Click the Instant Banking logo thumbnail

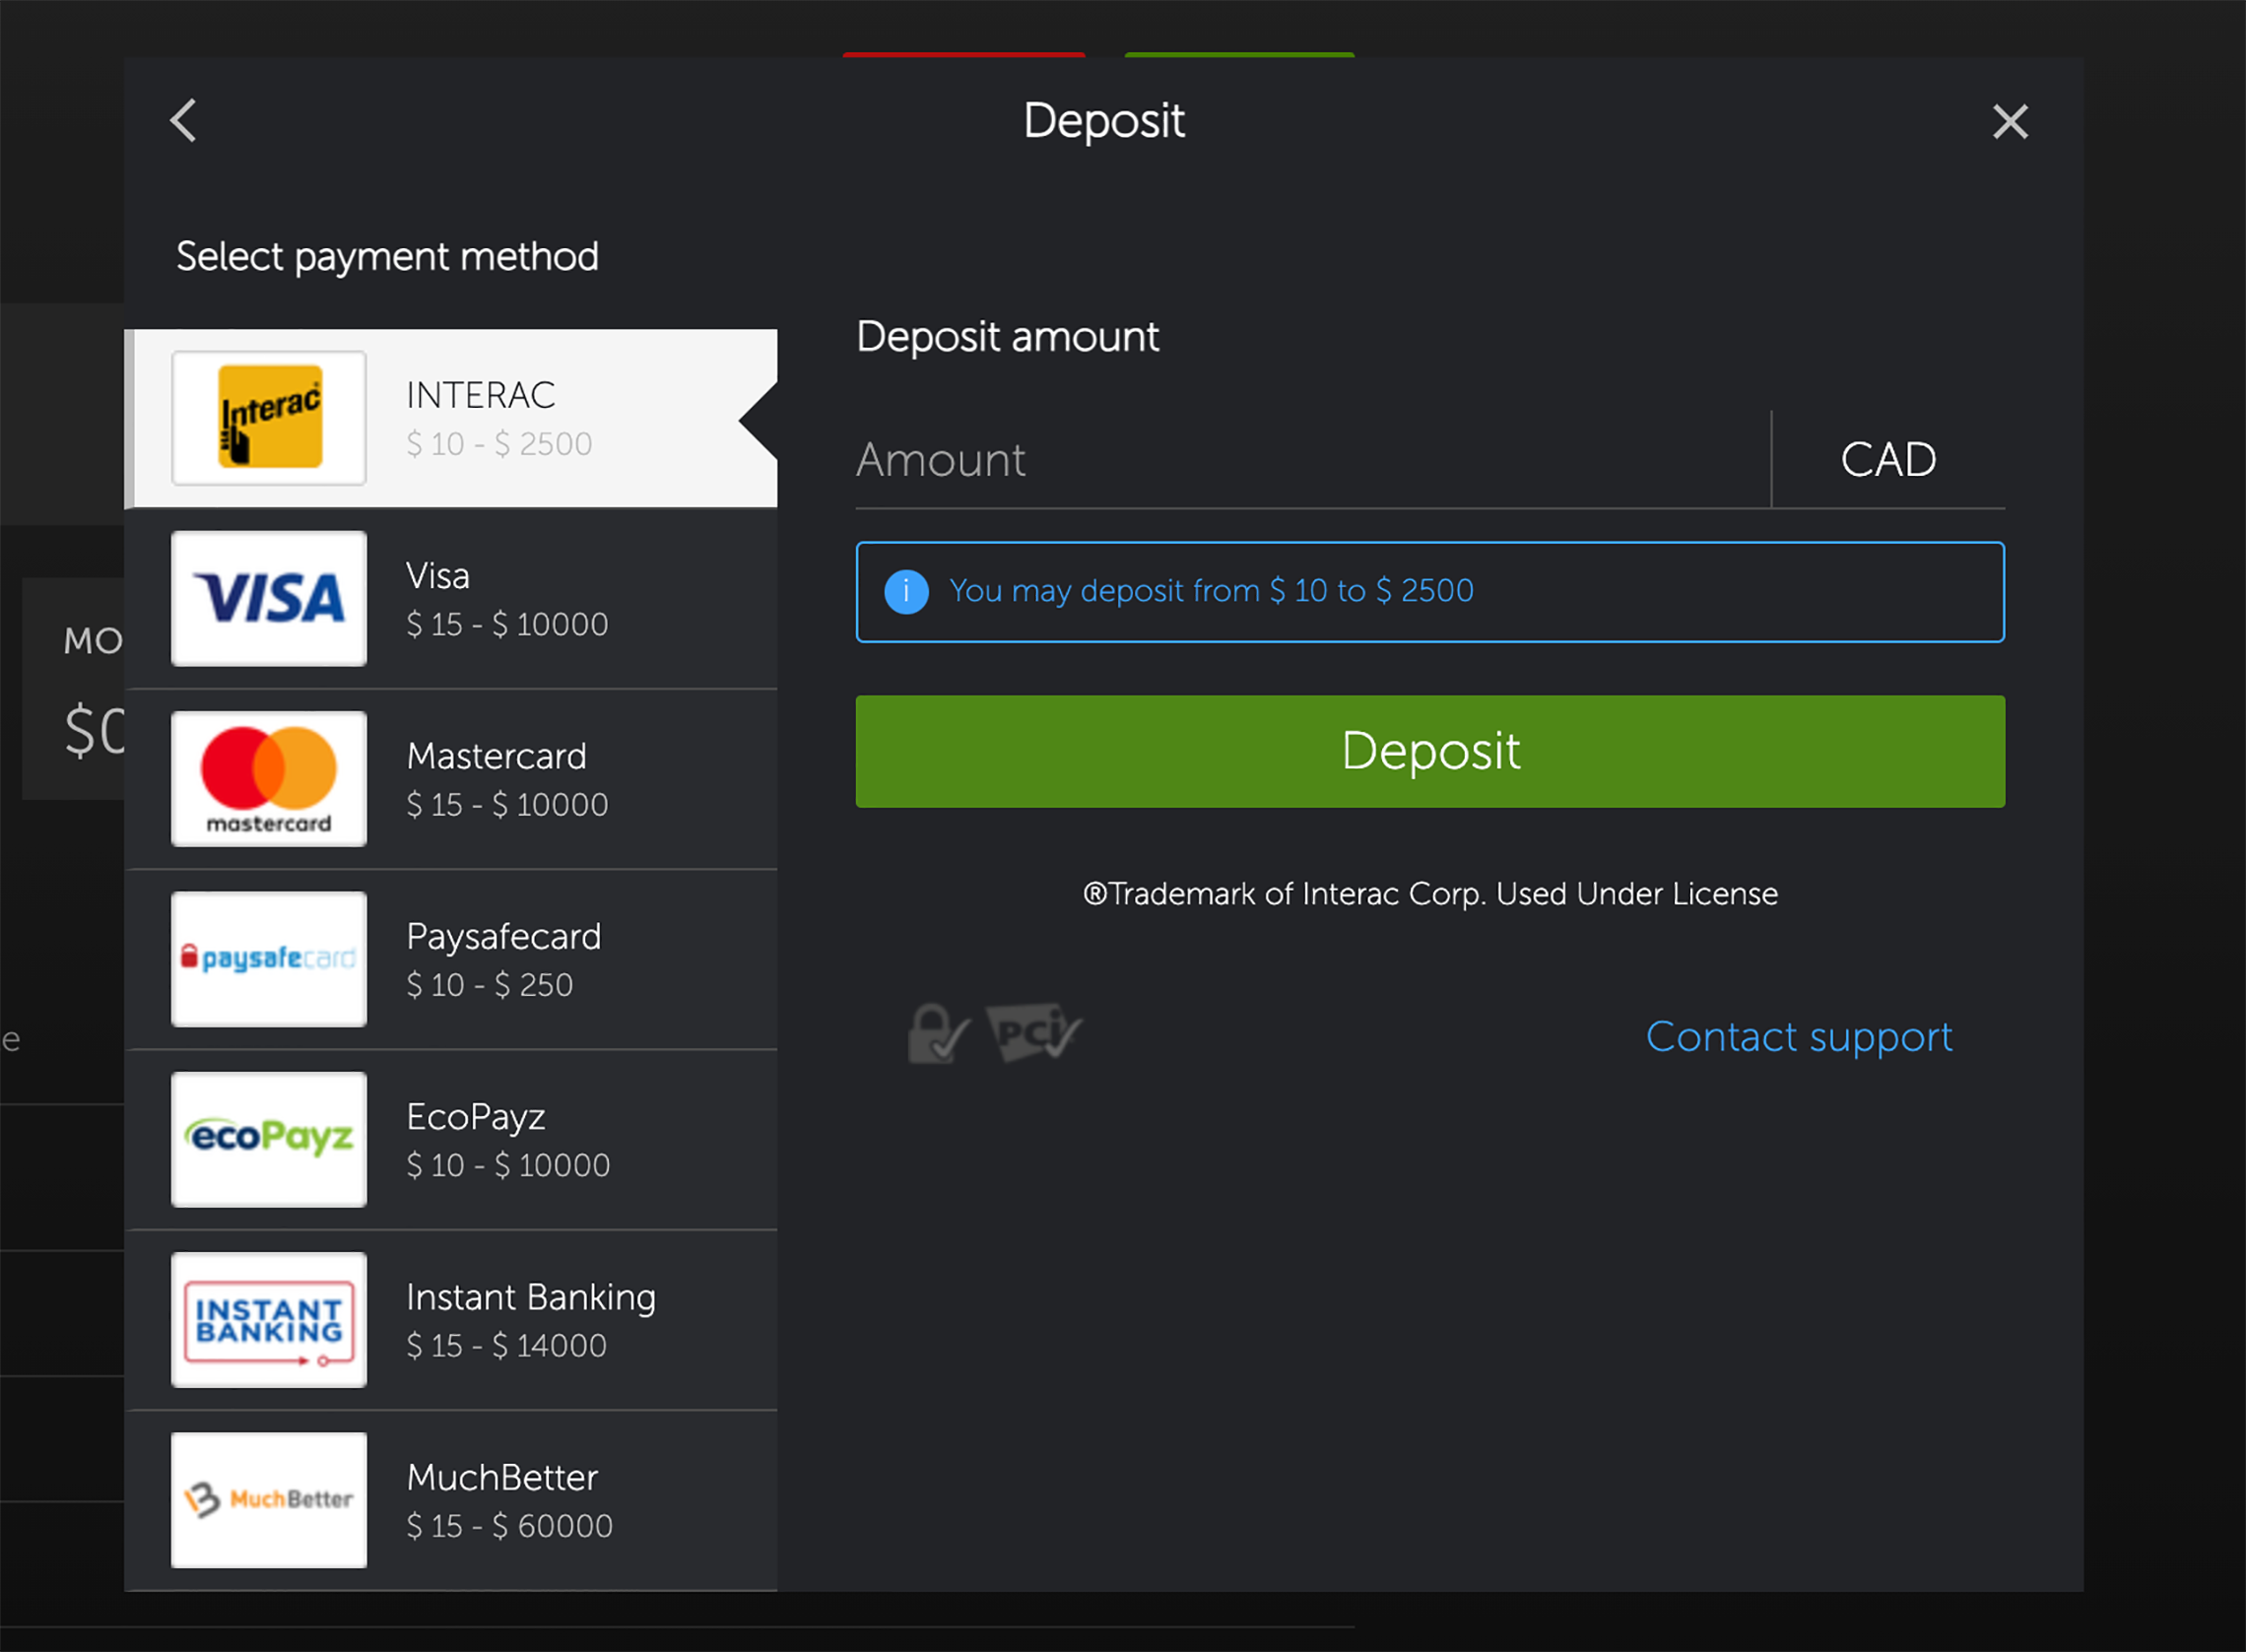pos(269,1320)
